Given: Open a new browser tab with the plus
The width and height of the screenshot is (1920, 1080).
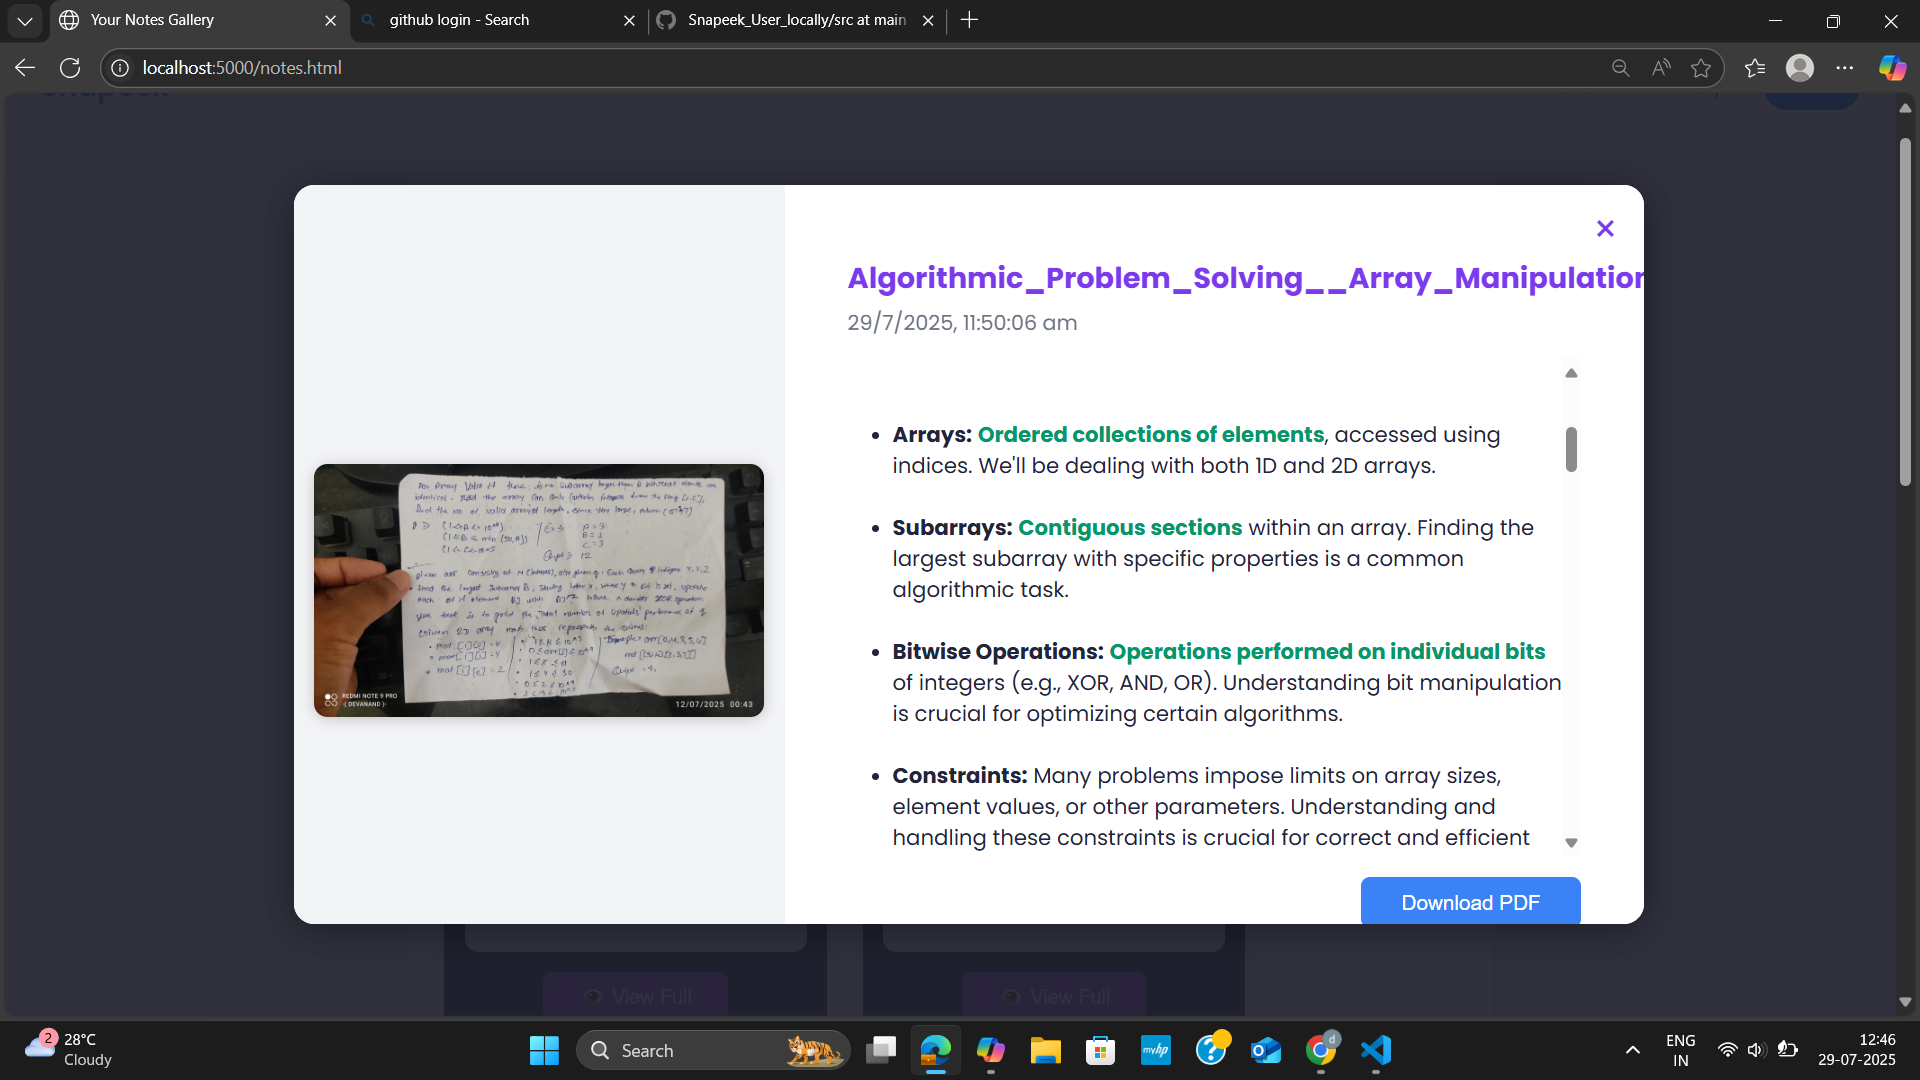Looking at the screenshot, I should pyautogui.click(x=968, y=20).
